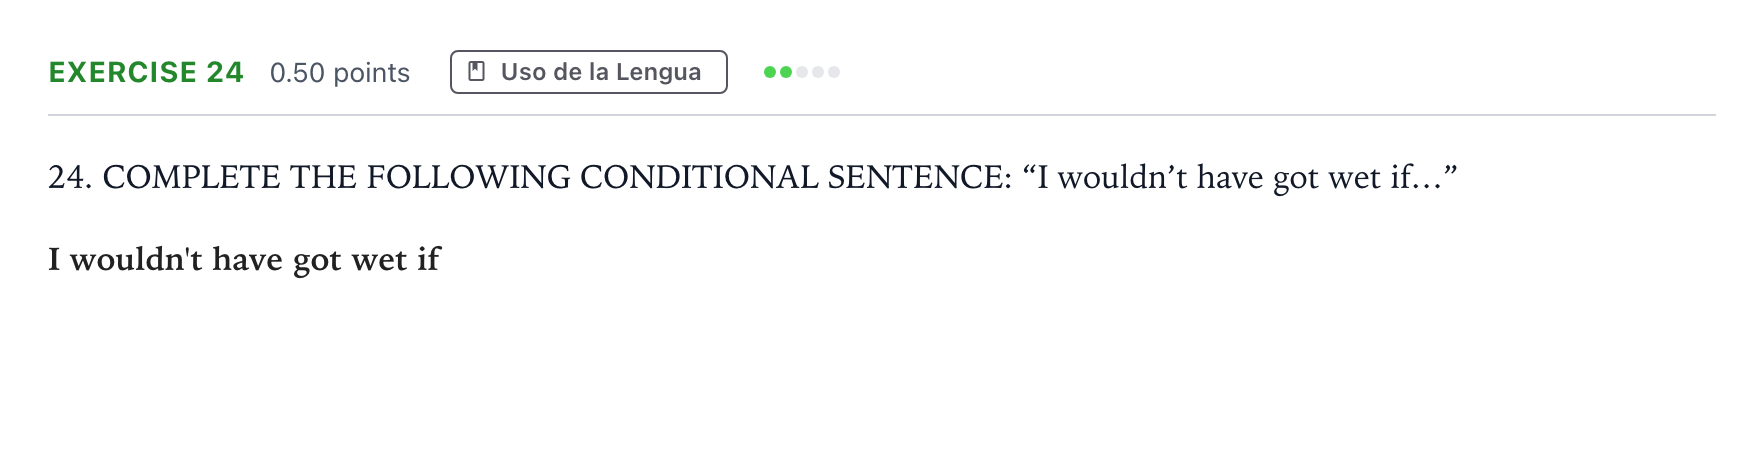This screenshot has height=472, width=1764.
Task: Click the first green difficulty dot
Action: (770, 72)
